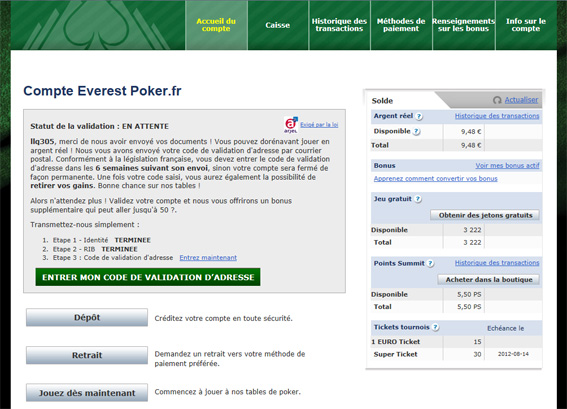Click the Retrait button
Screen dimensions: 567x409
pos(87,355)
